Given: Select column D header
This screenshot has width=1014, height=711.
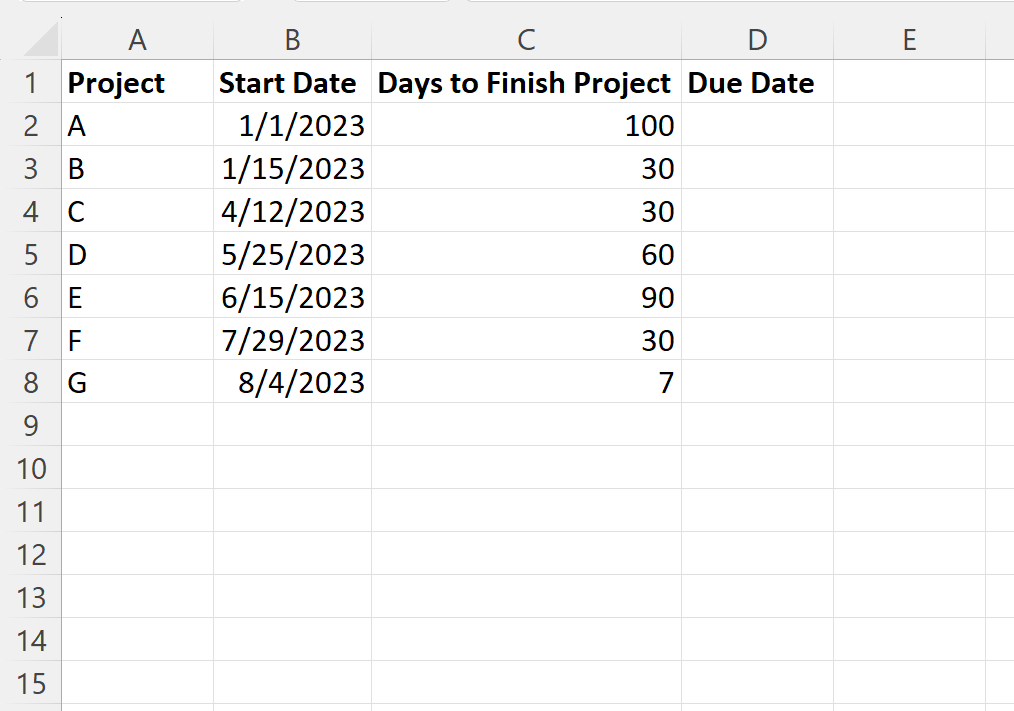Looking at the screenshot, I should pyautogui.click(x=756, y=40).
